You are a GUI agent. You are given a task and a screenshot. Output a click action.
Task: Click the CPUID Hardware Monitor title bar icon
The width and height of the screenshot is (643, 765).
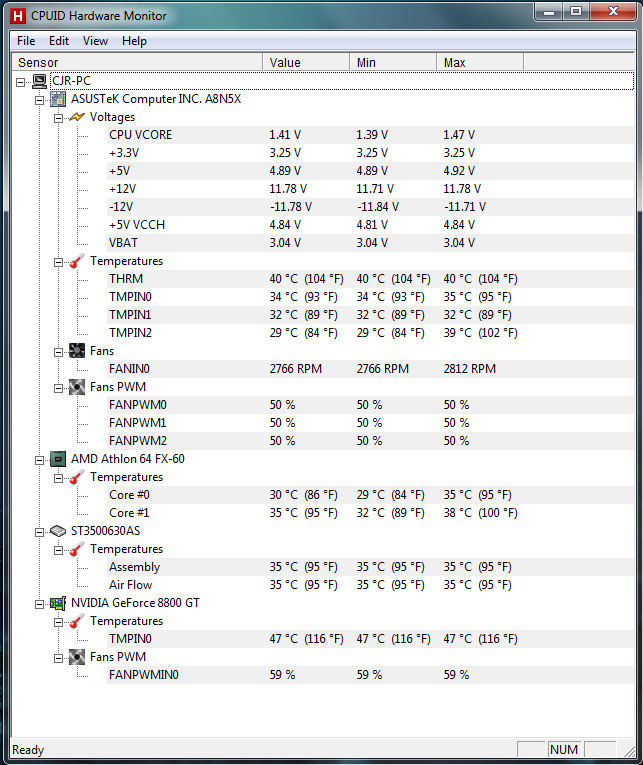[x=18, y=16]
